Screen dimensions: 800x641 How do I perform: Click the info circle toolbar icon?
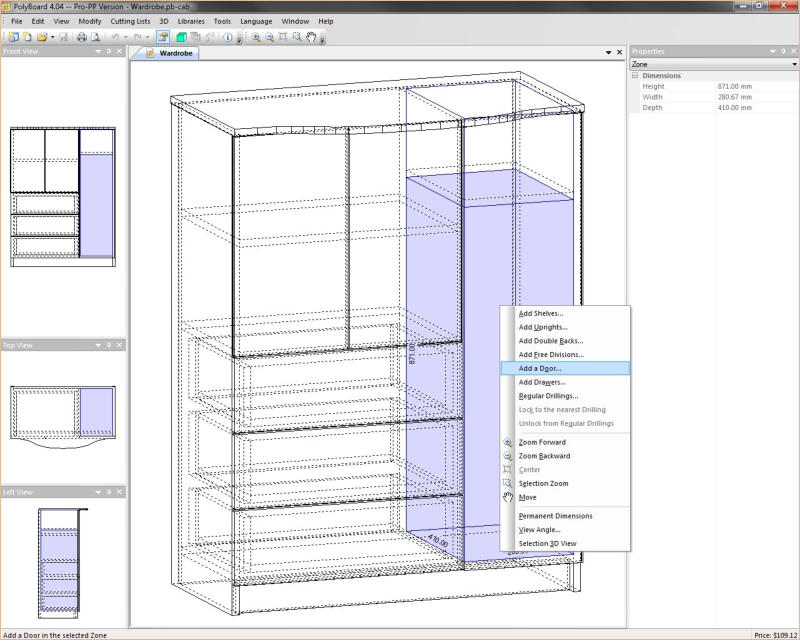click(227, 37)
